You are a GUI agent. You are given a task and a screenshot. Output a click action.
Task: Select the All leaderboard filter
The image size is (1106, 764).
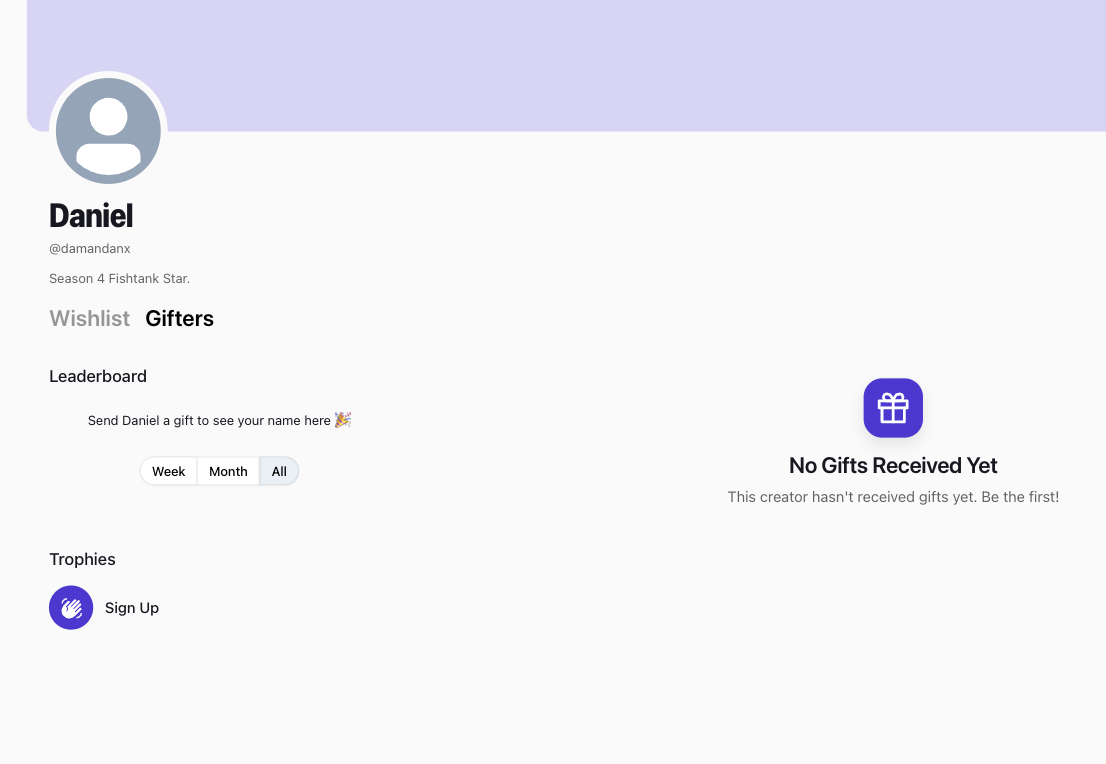pyautogui.click(x=279, y=471)
